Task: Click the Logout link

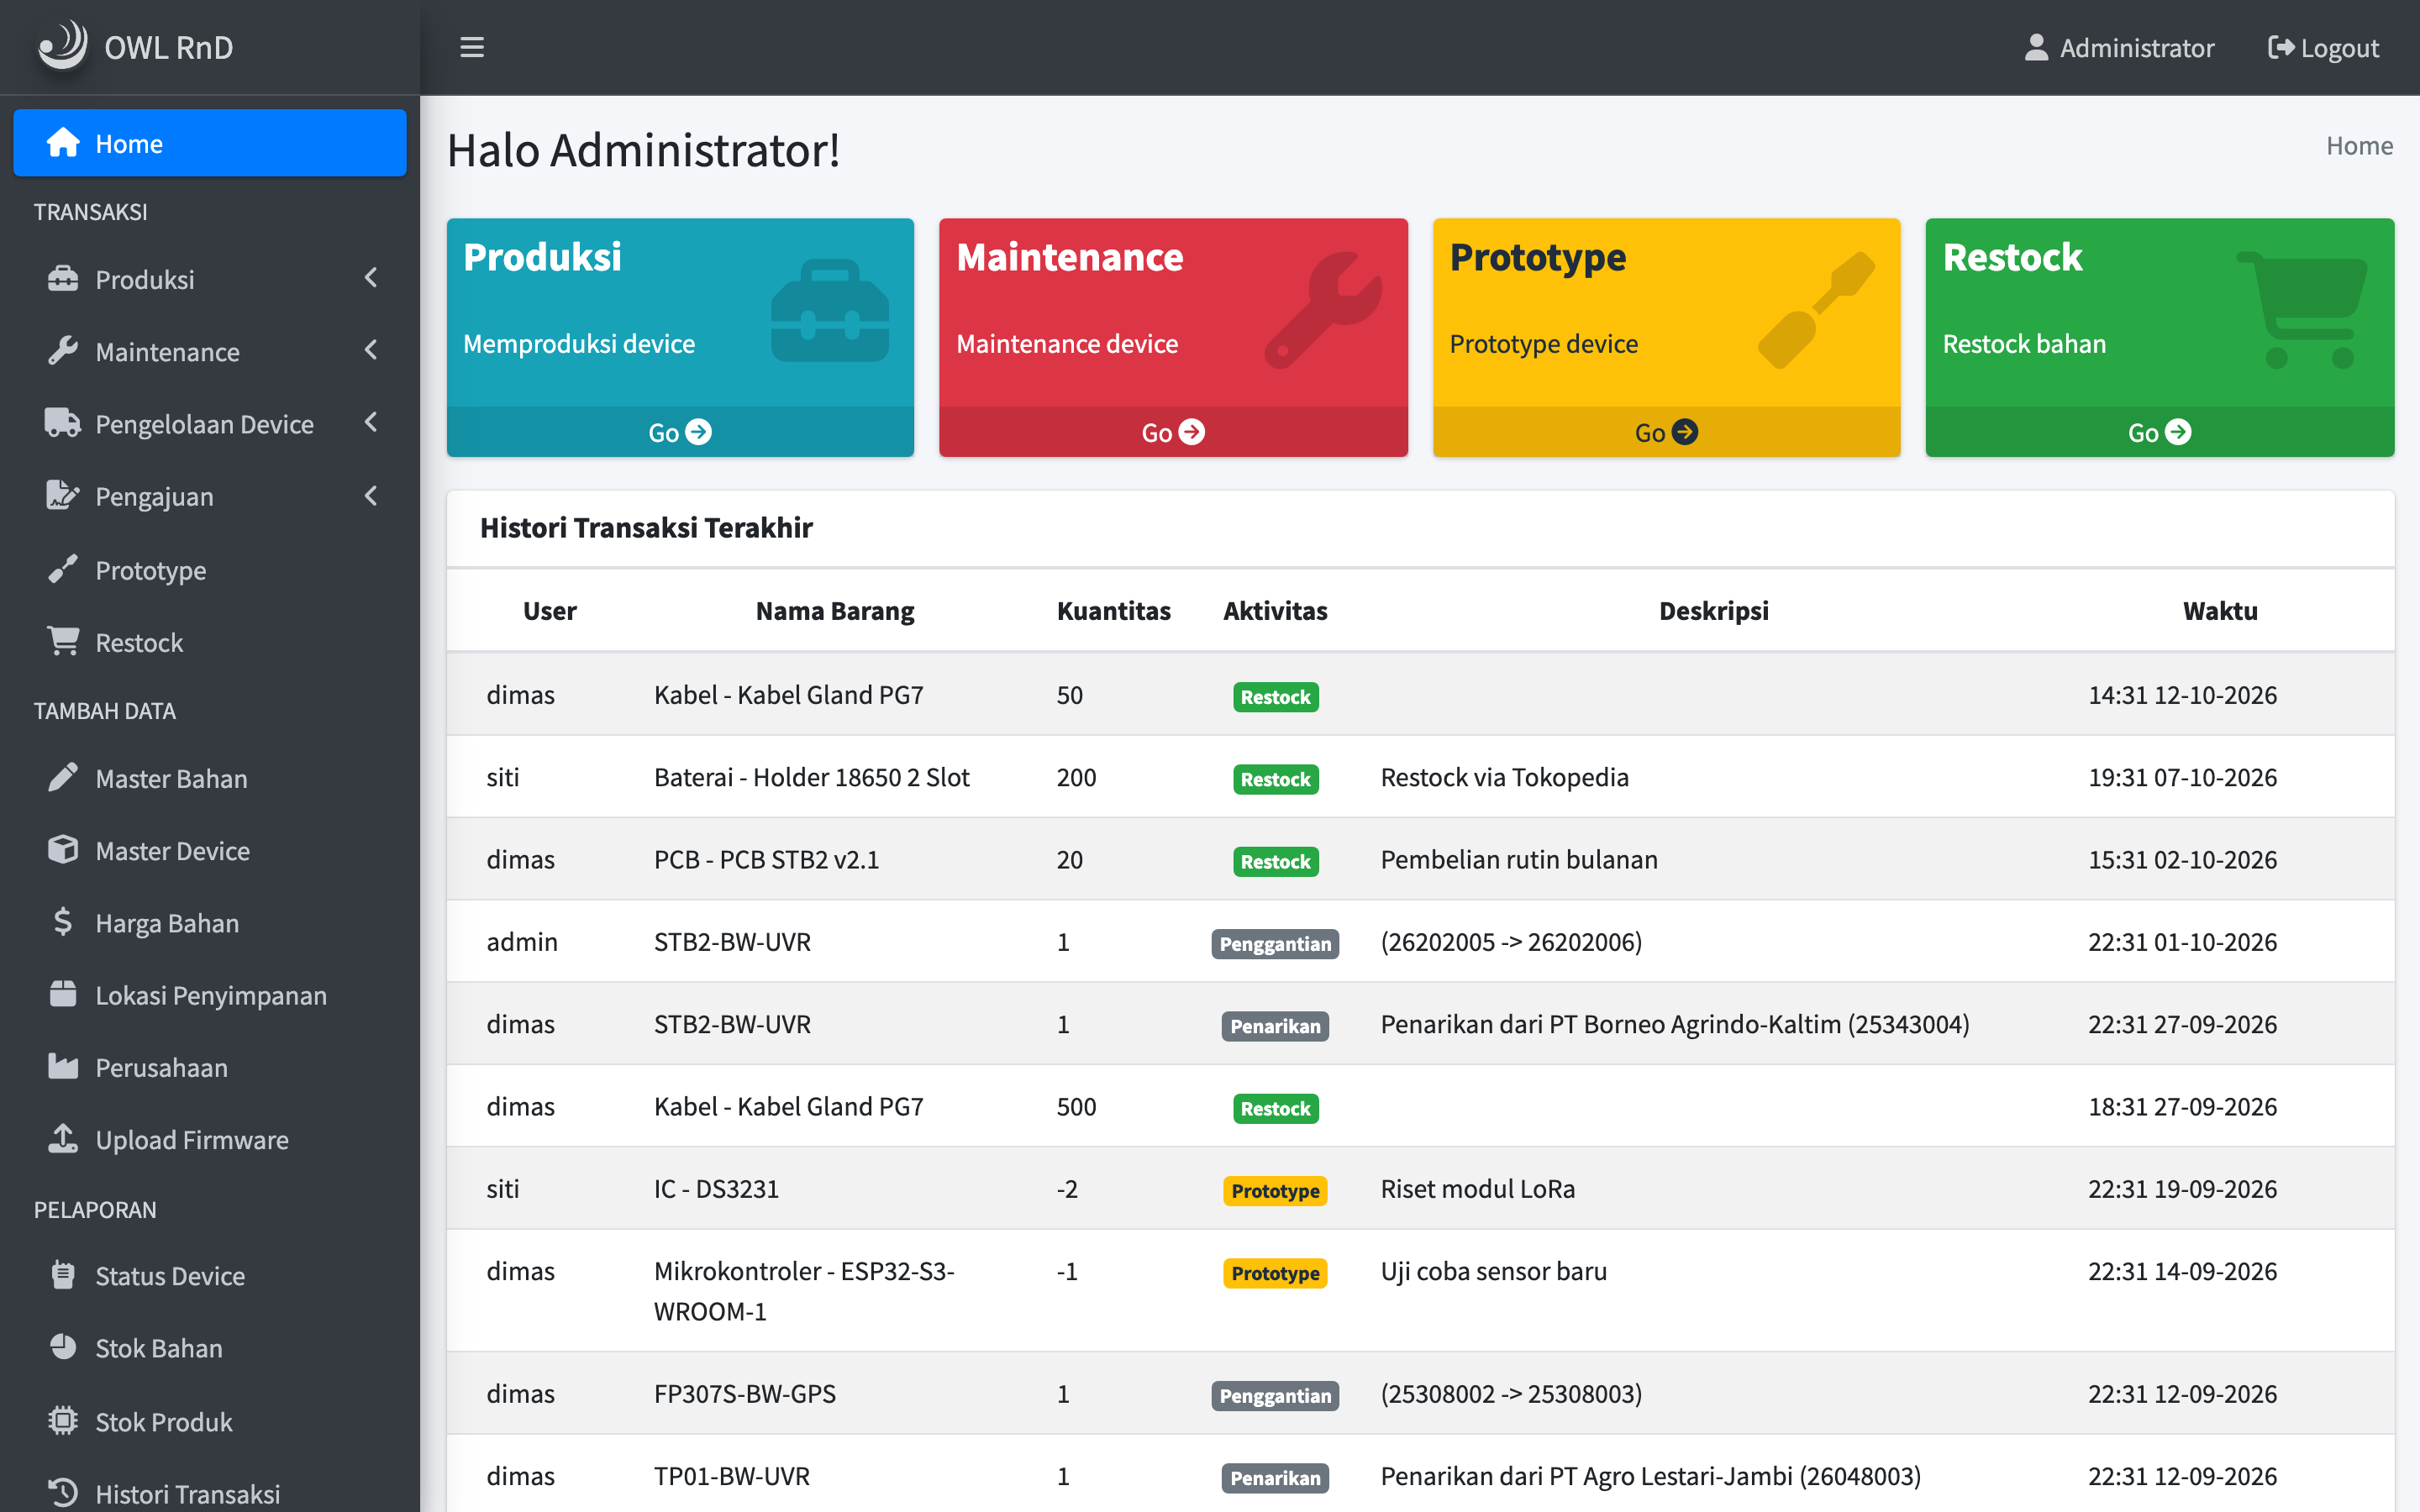Action: point(2323,48)
